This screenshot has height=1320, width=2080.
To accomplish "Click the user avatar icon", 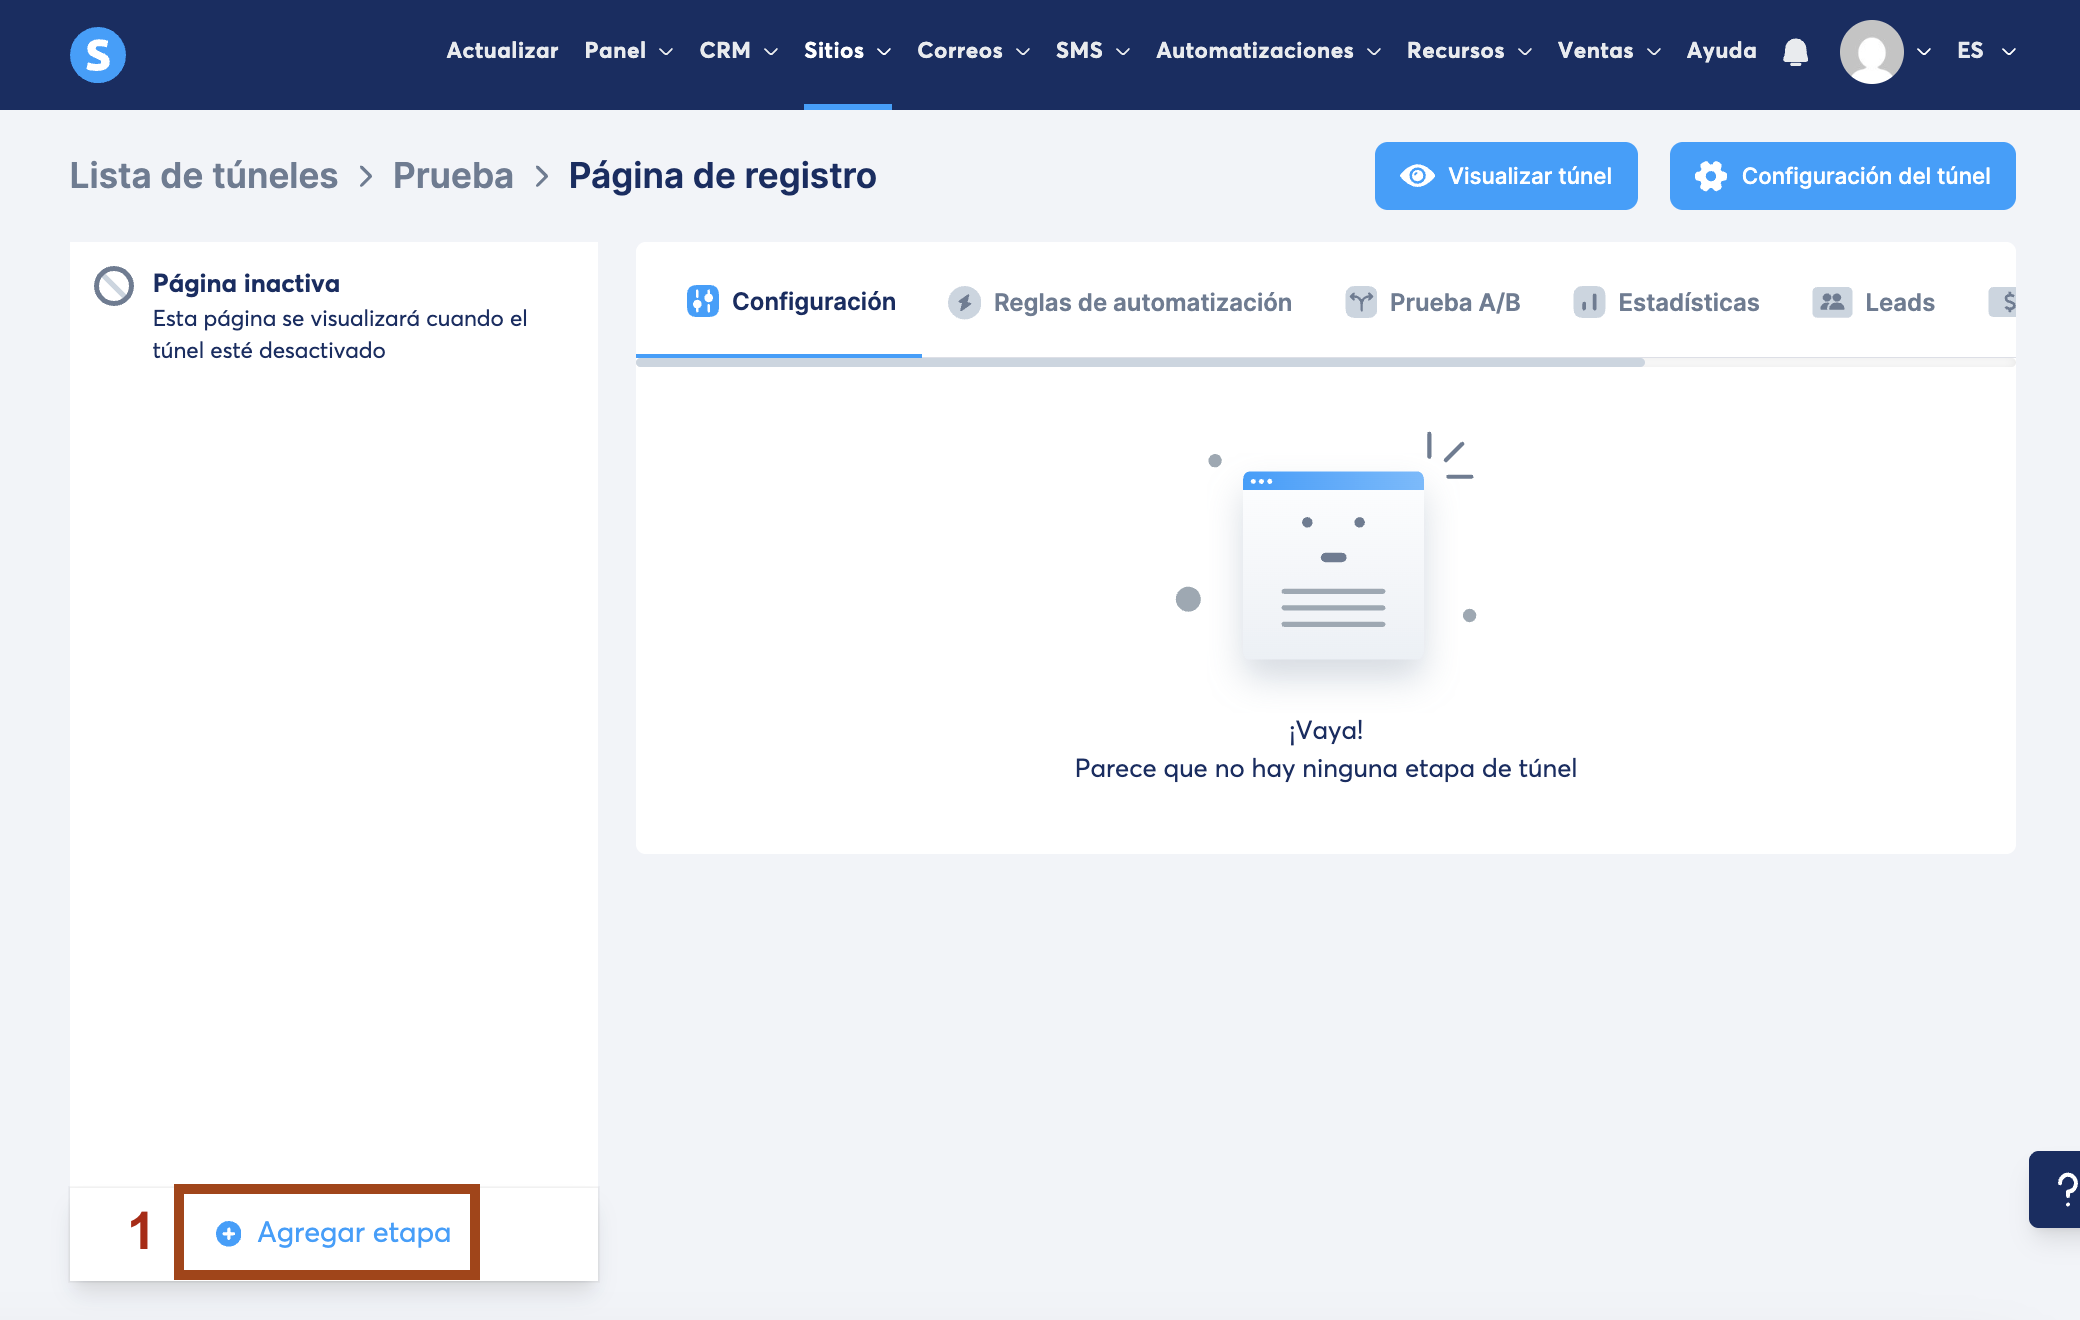I will (x=1871, y=52).
